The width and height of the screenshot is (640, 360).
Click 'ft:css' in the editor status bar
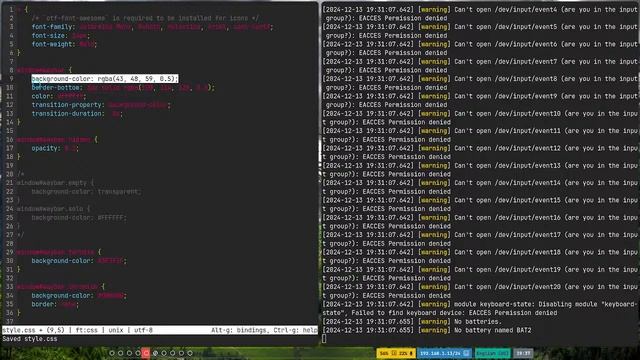click(x=87, y=330)
